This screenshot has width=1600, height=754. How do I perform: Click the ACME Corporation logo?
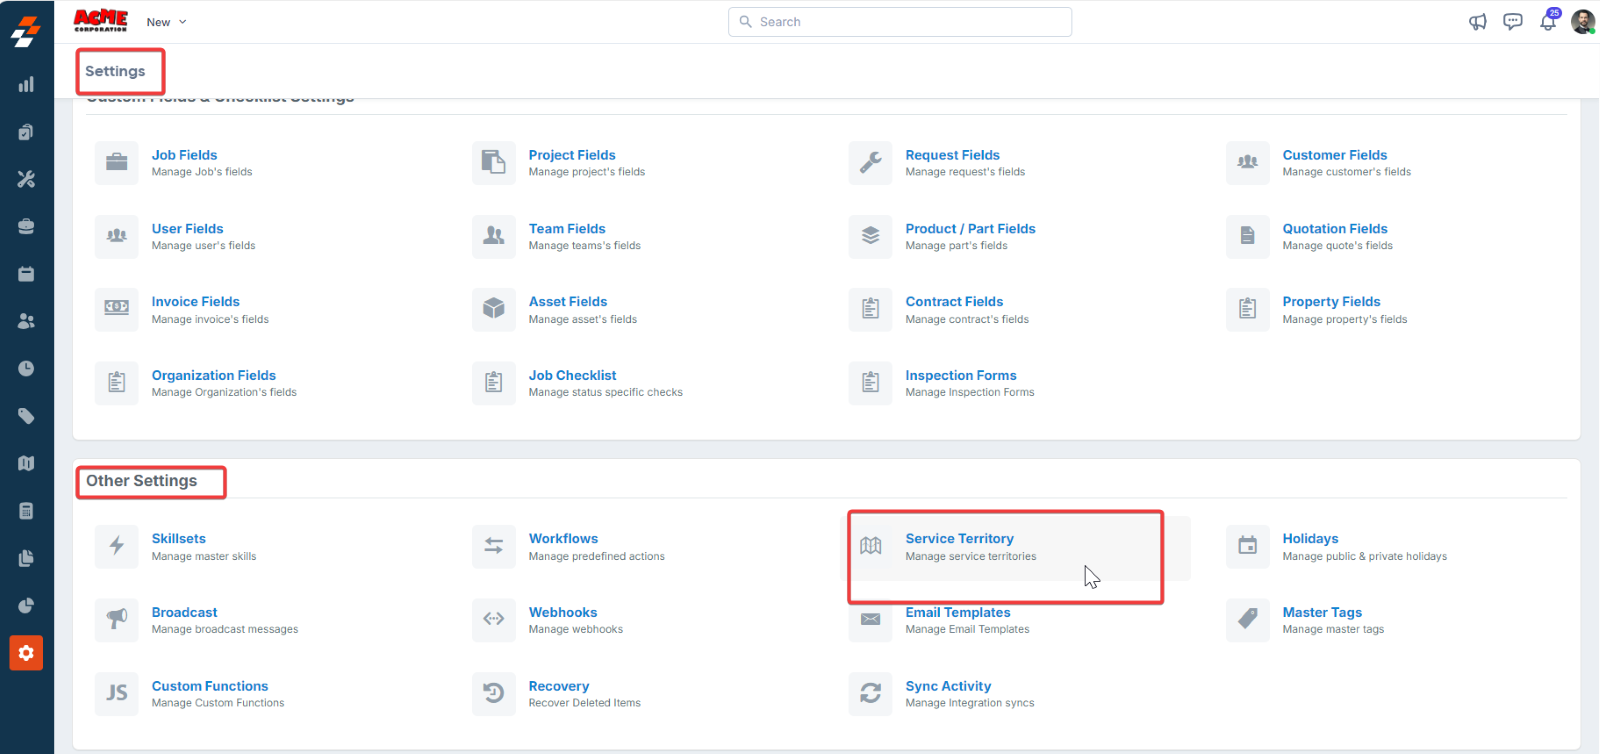click(101, 21)
